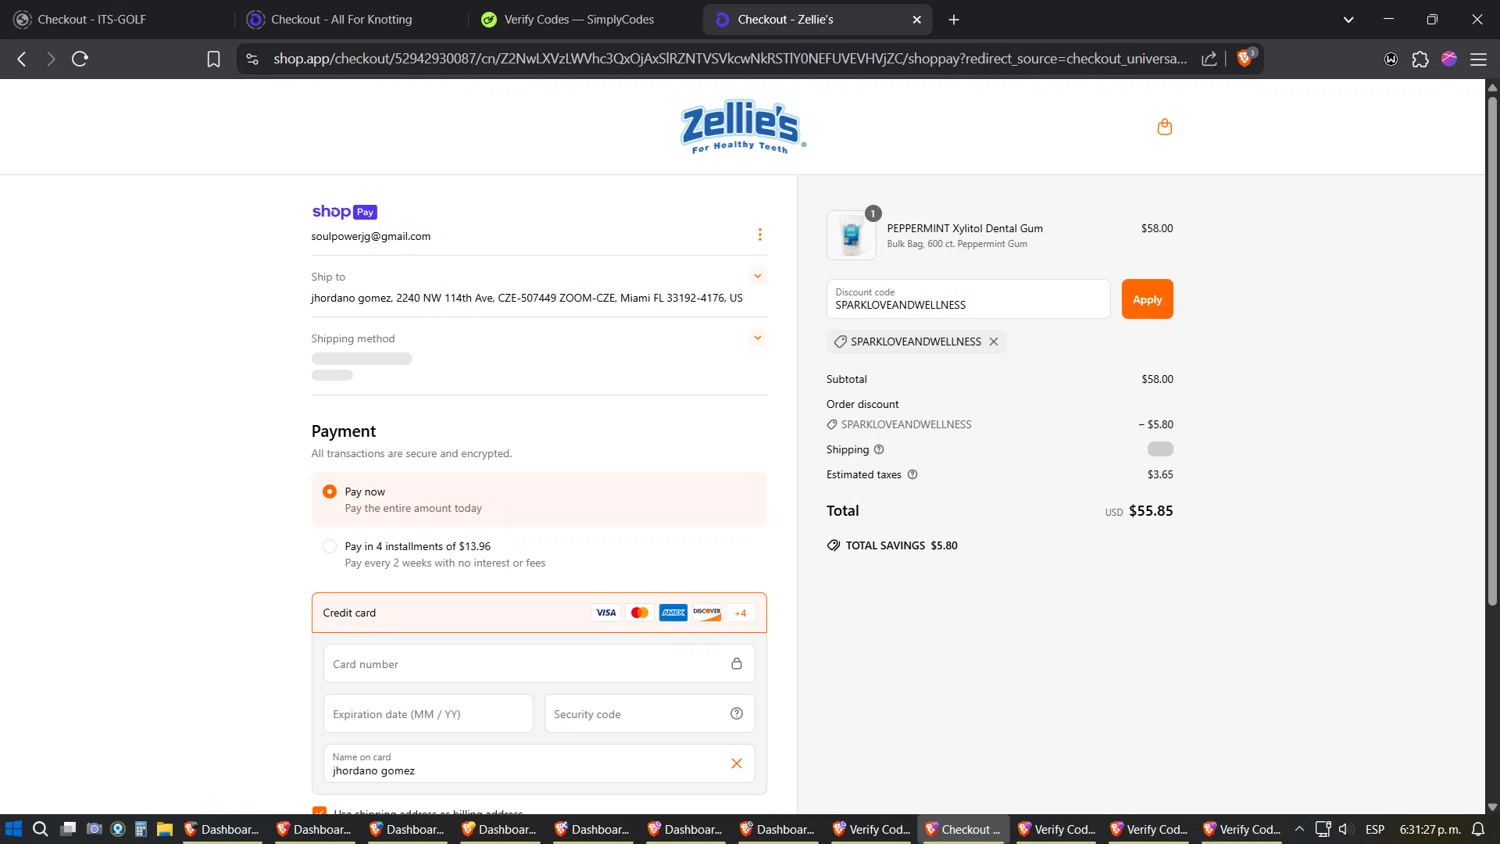Viewport: 1500px width, 844px height.
Task: Close the Checkout - Zellie's tab
Action: (x=917, y=19)
